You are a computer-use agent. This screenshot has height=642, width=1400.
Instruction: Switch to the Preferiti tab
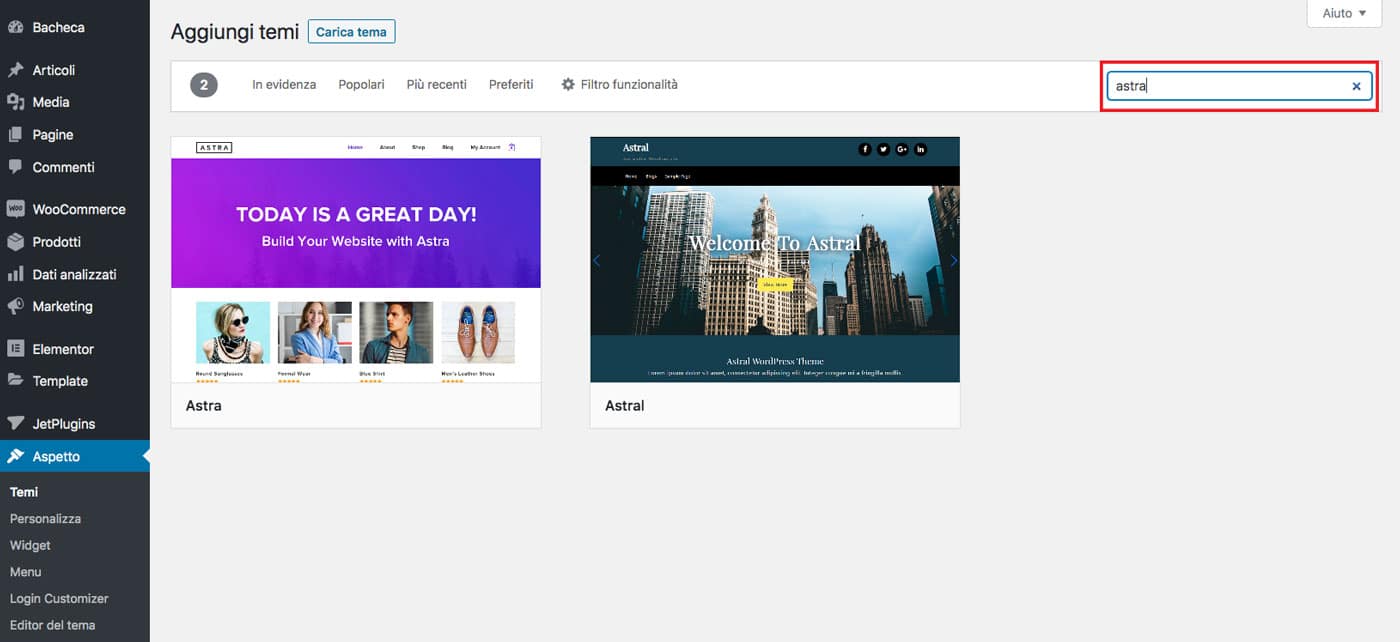click(511, 85)
